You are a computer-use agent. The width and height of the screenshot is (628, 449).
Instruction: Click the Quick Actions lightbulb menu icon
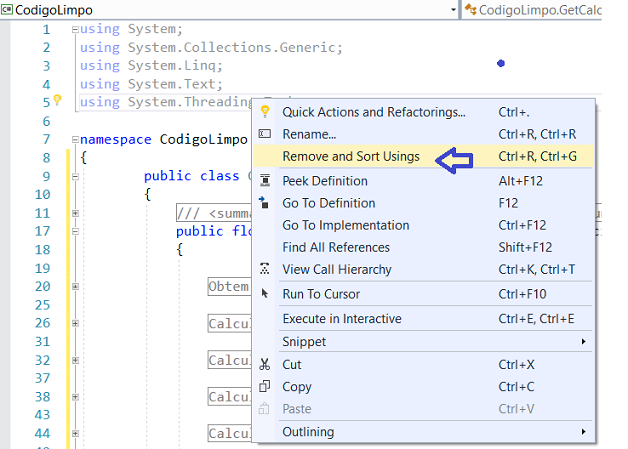point(265,112)
